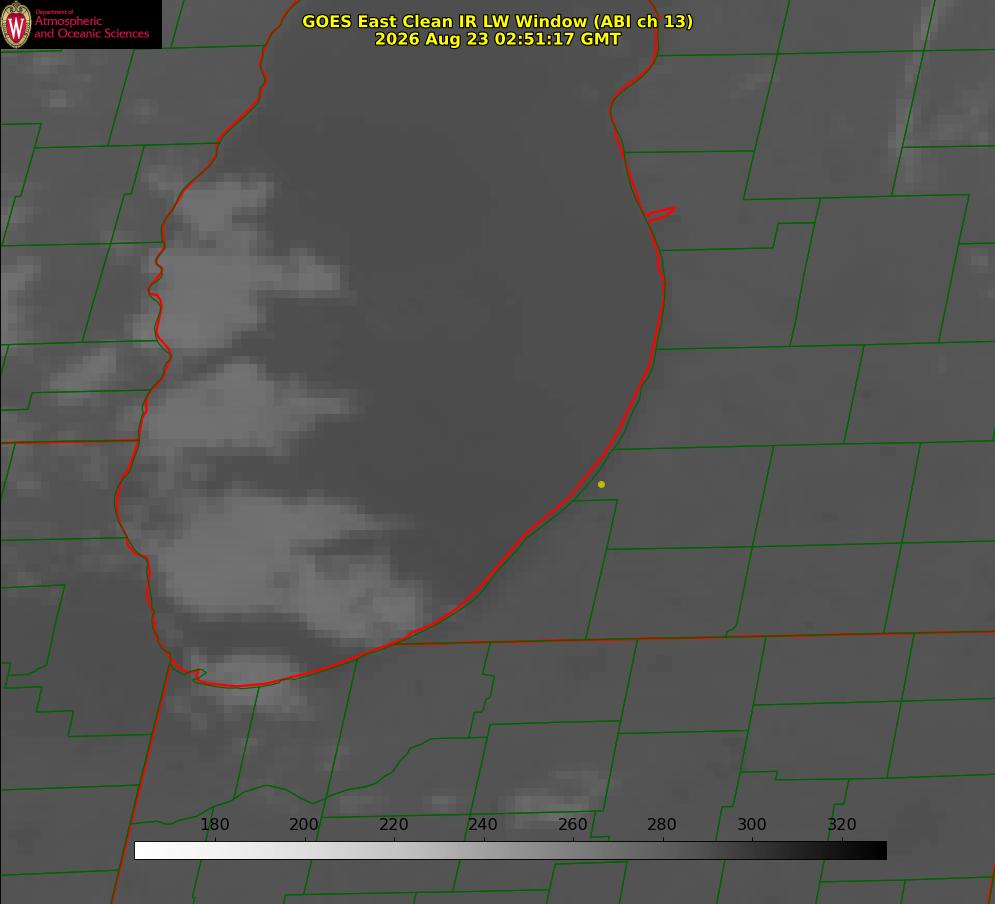Select the 02:51:17 GMT timestamp text
Image resolution: width=995 pixels, height=904 pixels.
(x=557, y=39)
